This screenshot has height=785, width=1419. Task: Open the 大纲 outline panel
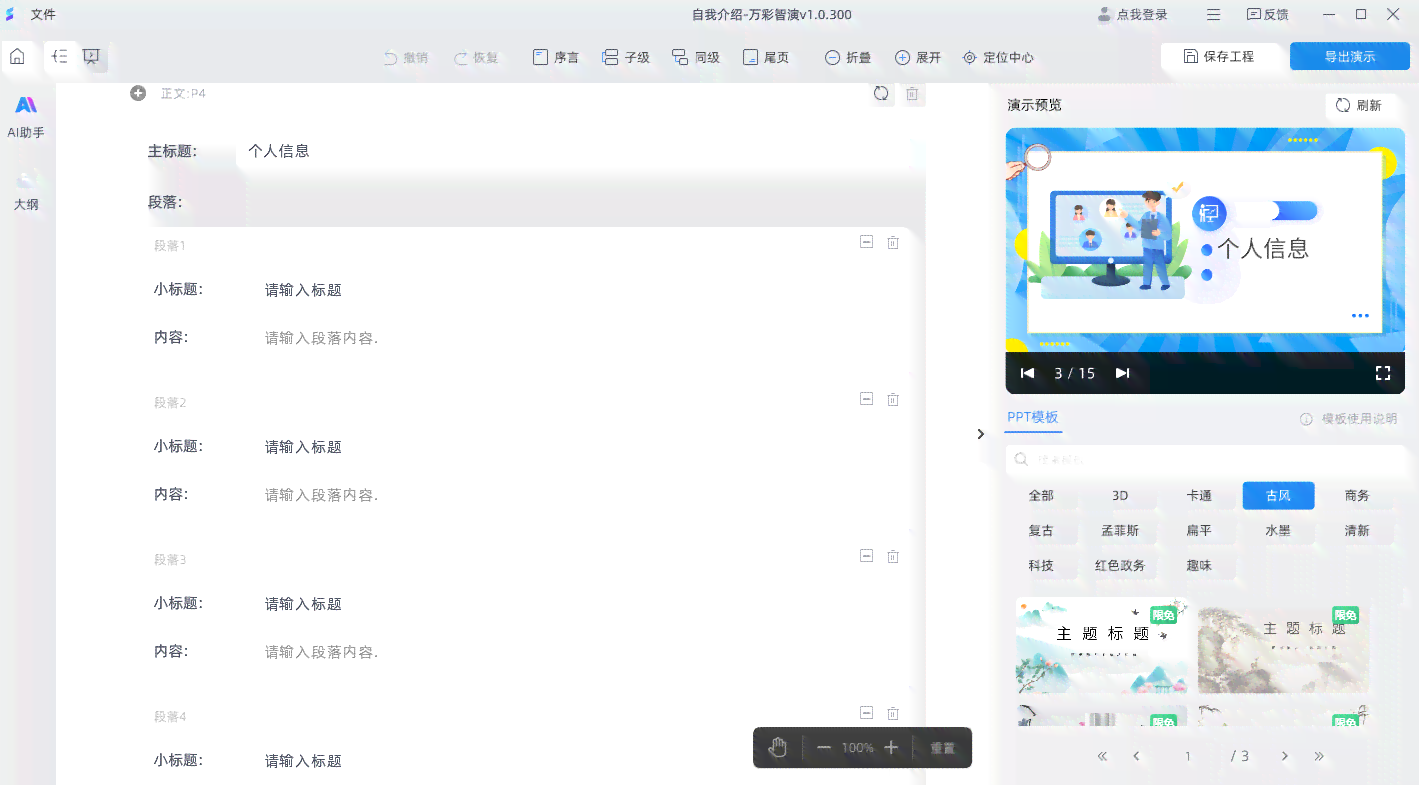coord(26,190)
